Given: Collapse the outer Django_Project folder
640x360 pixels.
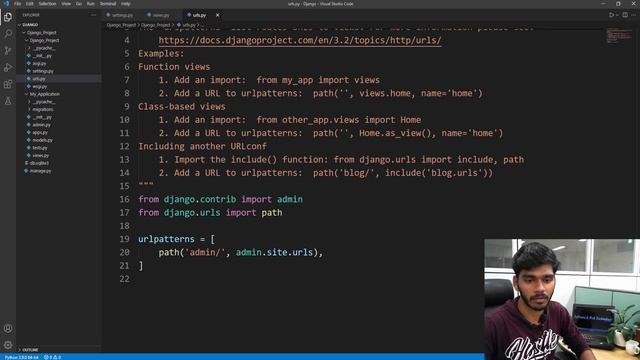Looking at the screenshot, I should tap(41, 33).
